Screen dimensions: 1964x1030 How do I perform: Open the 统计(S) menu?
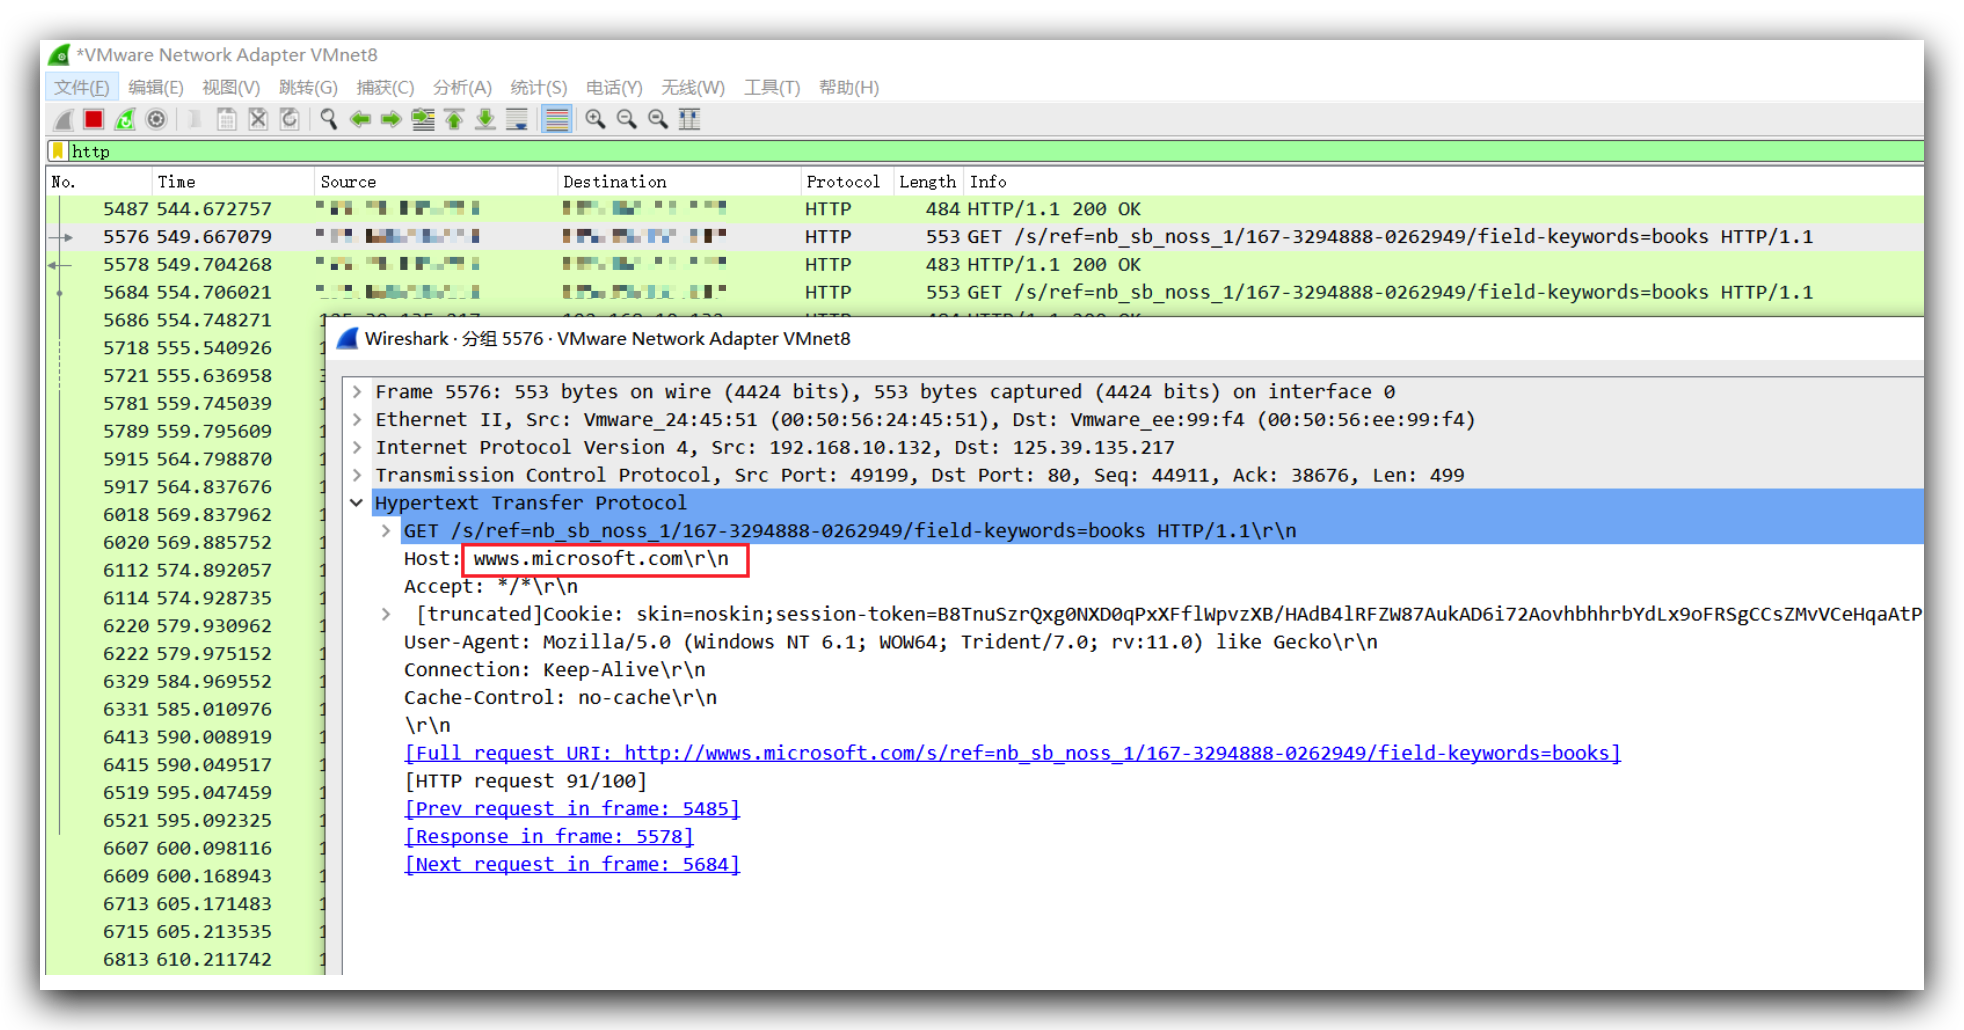click(x=539, y=88)
